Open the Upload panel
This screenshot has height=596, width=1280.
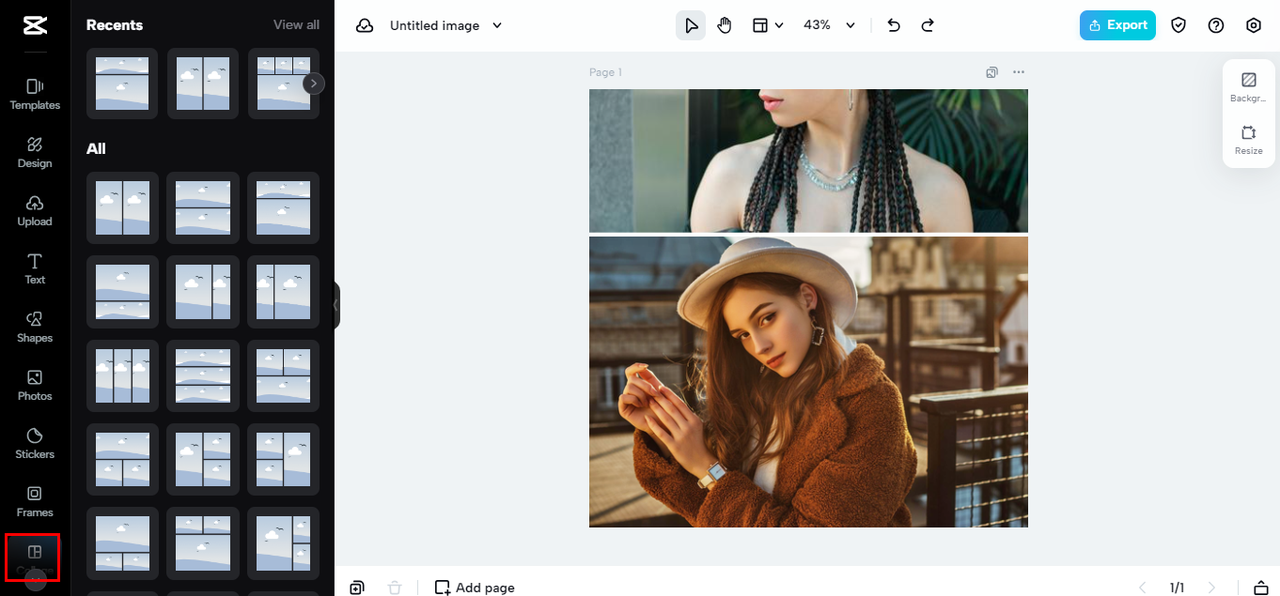tap(35, 211)
